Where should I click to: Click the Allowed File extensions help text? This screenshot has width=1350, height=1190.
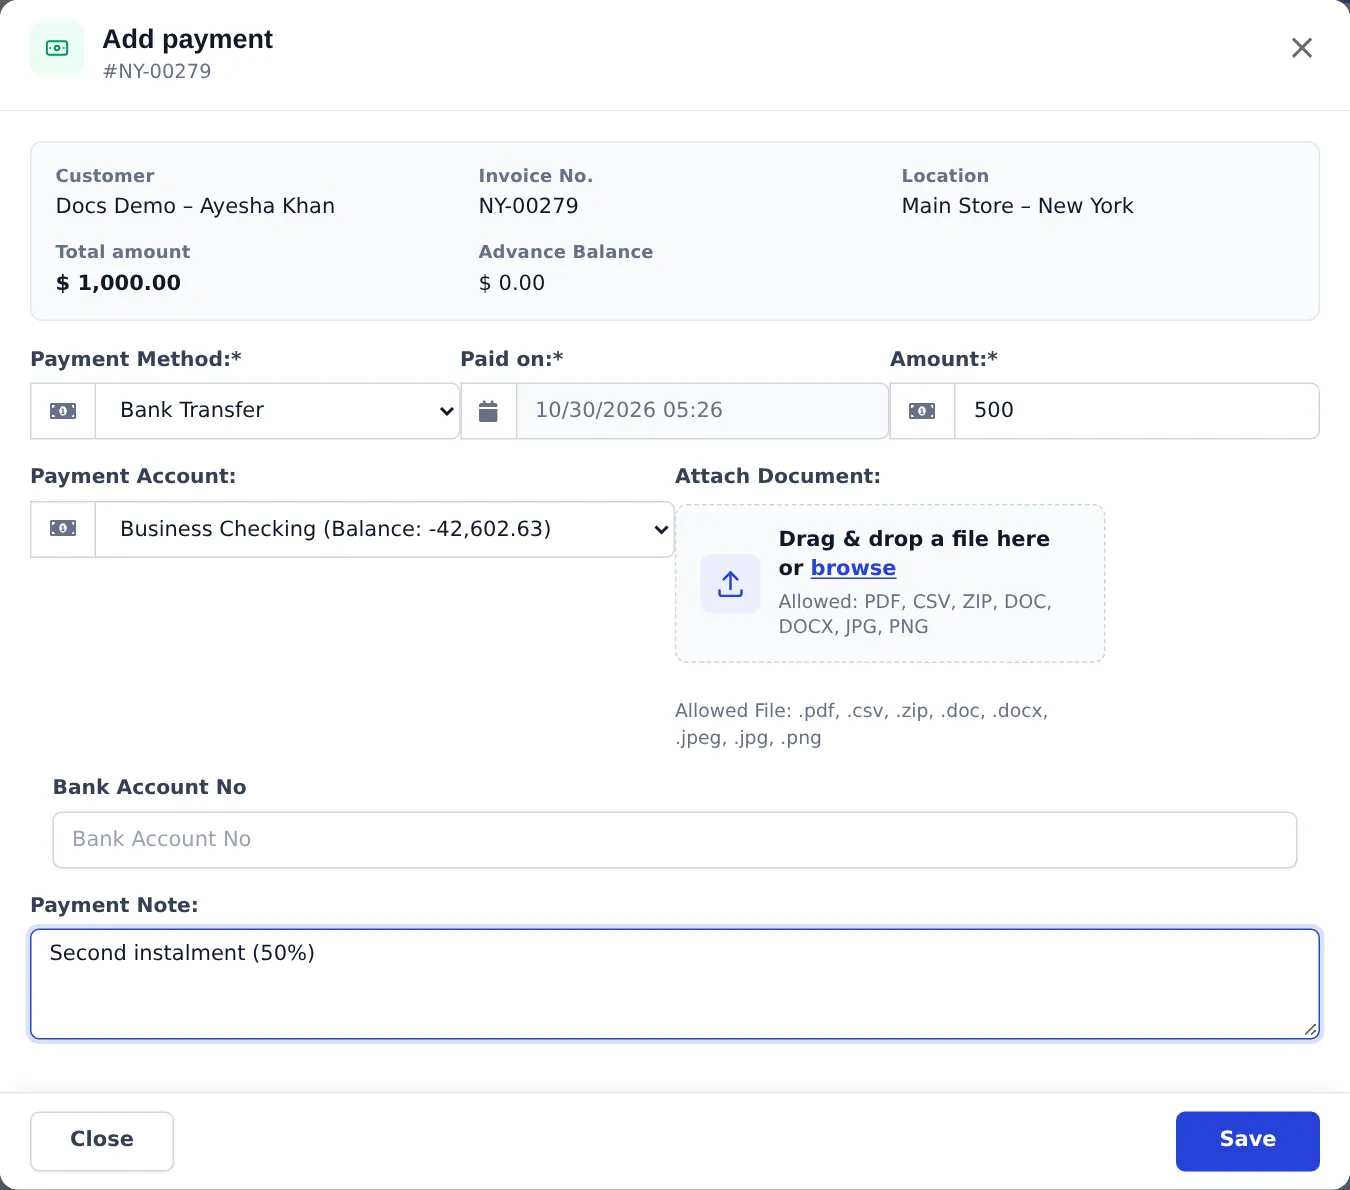pyautogui.click(x=862, y=724)
